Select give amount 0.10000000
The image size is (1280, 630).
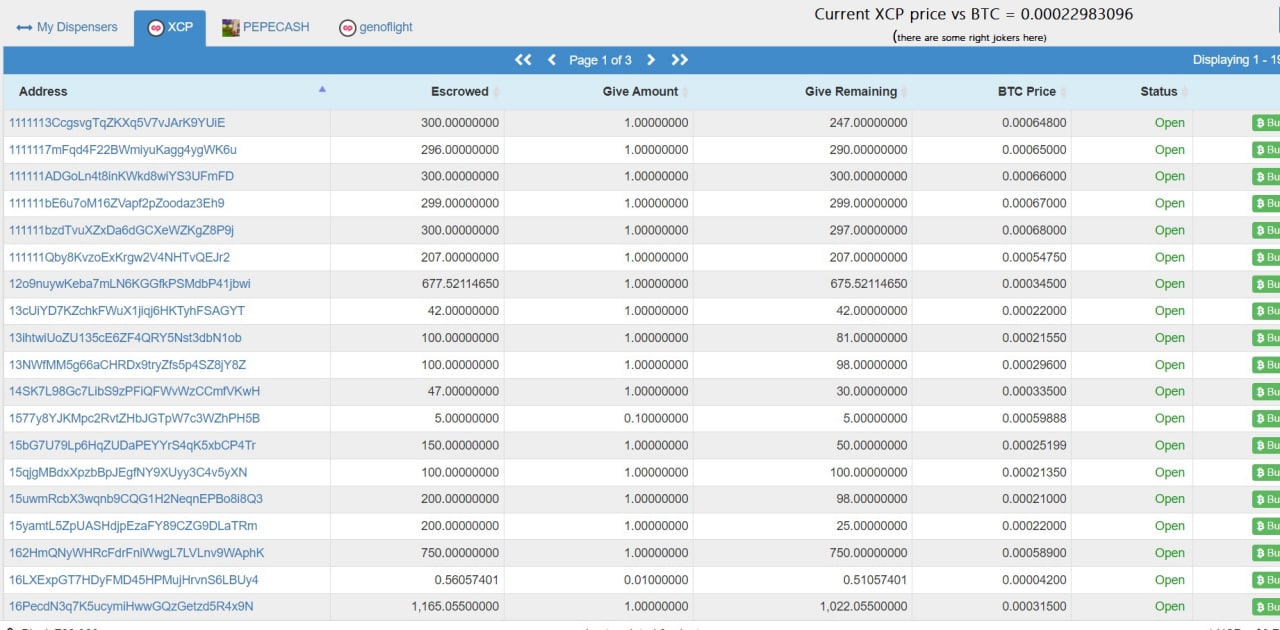656,418
